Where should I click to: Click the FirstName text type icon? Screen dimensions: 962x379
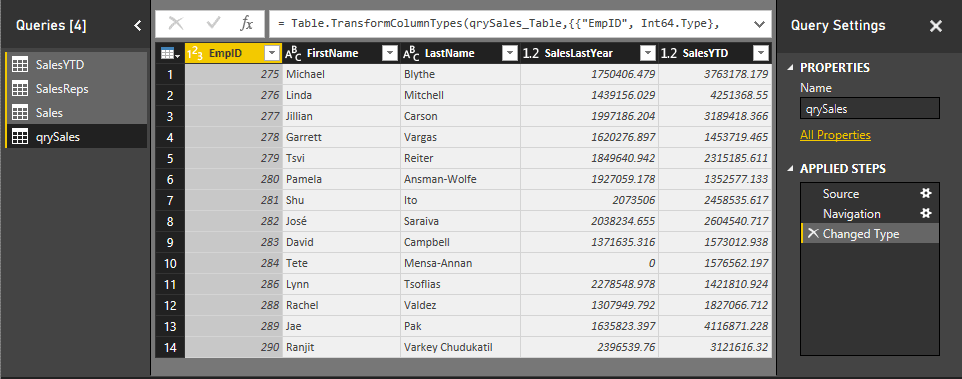click(293, 54)
